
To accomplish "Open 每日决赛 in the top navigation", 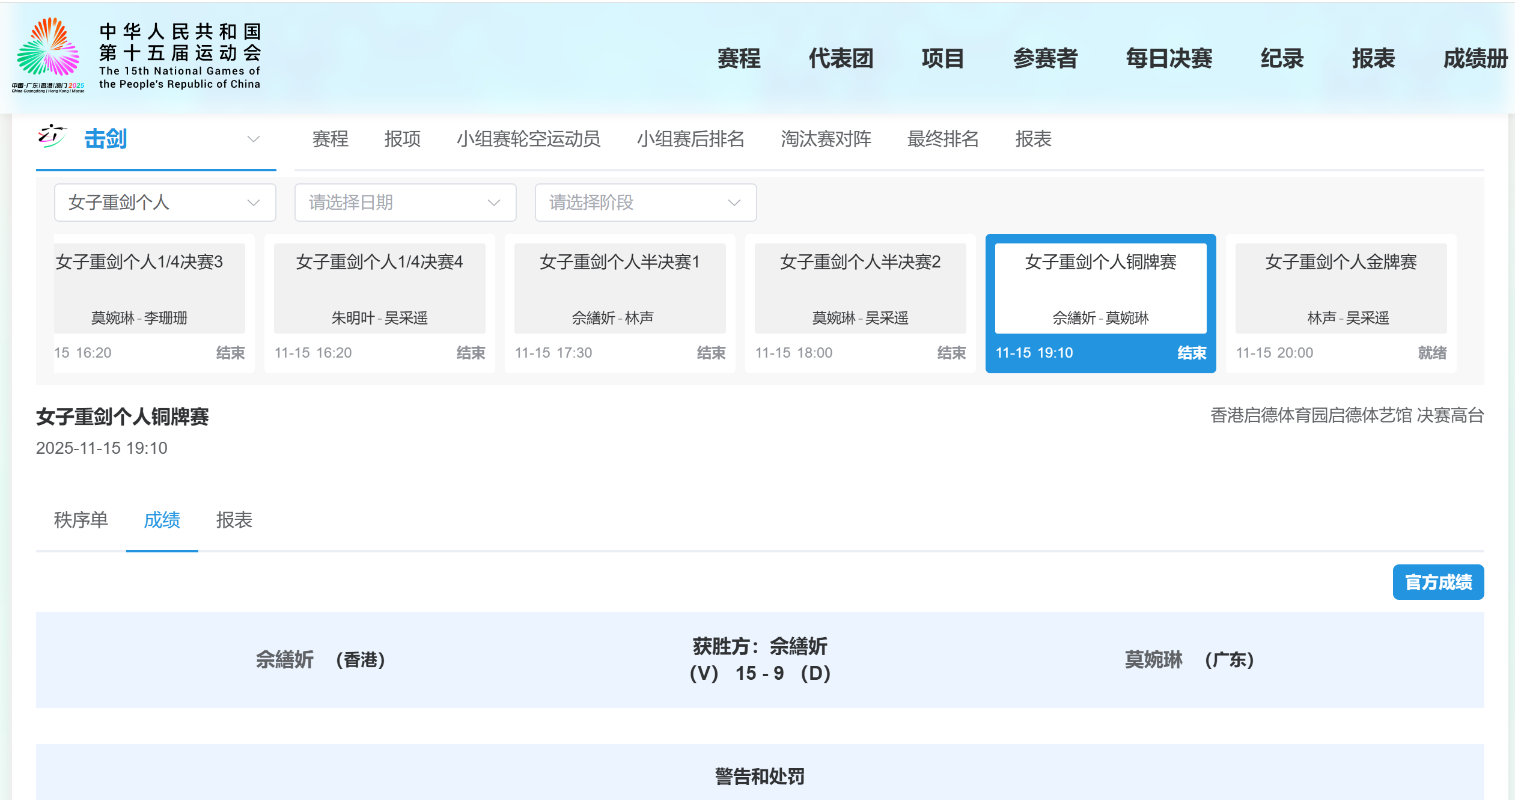I will click(1168, 59).
